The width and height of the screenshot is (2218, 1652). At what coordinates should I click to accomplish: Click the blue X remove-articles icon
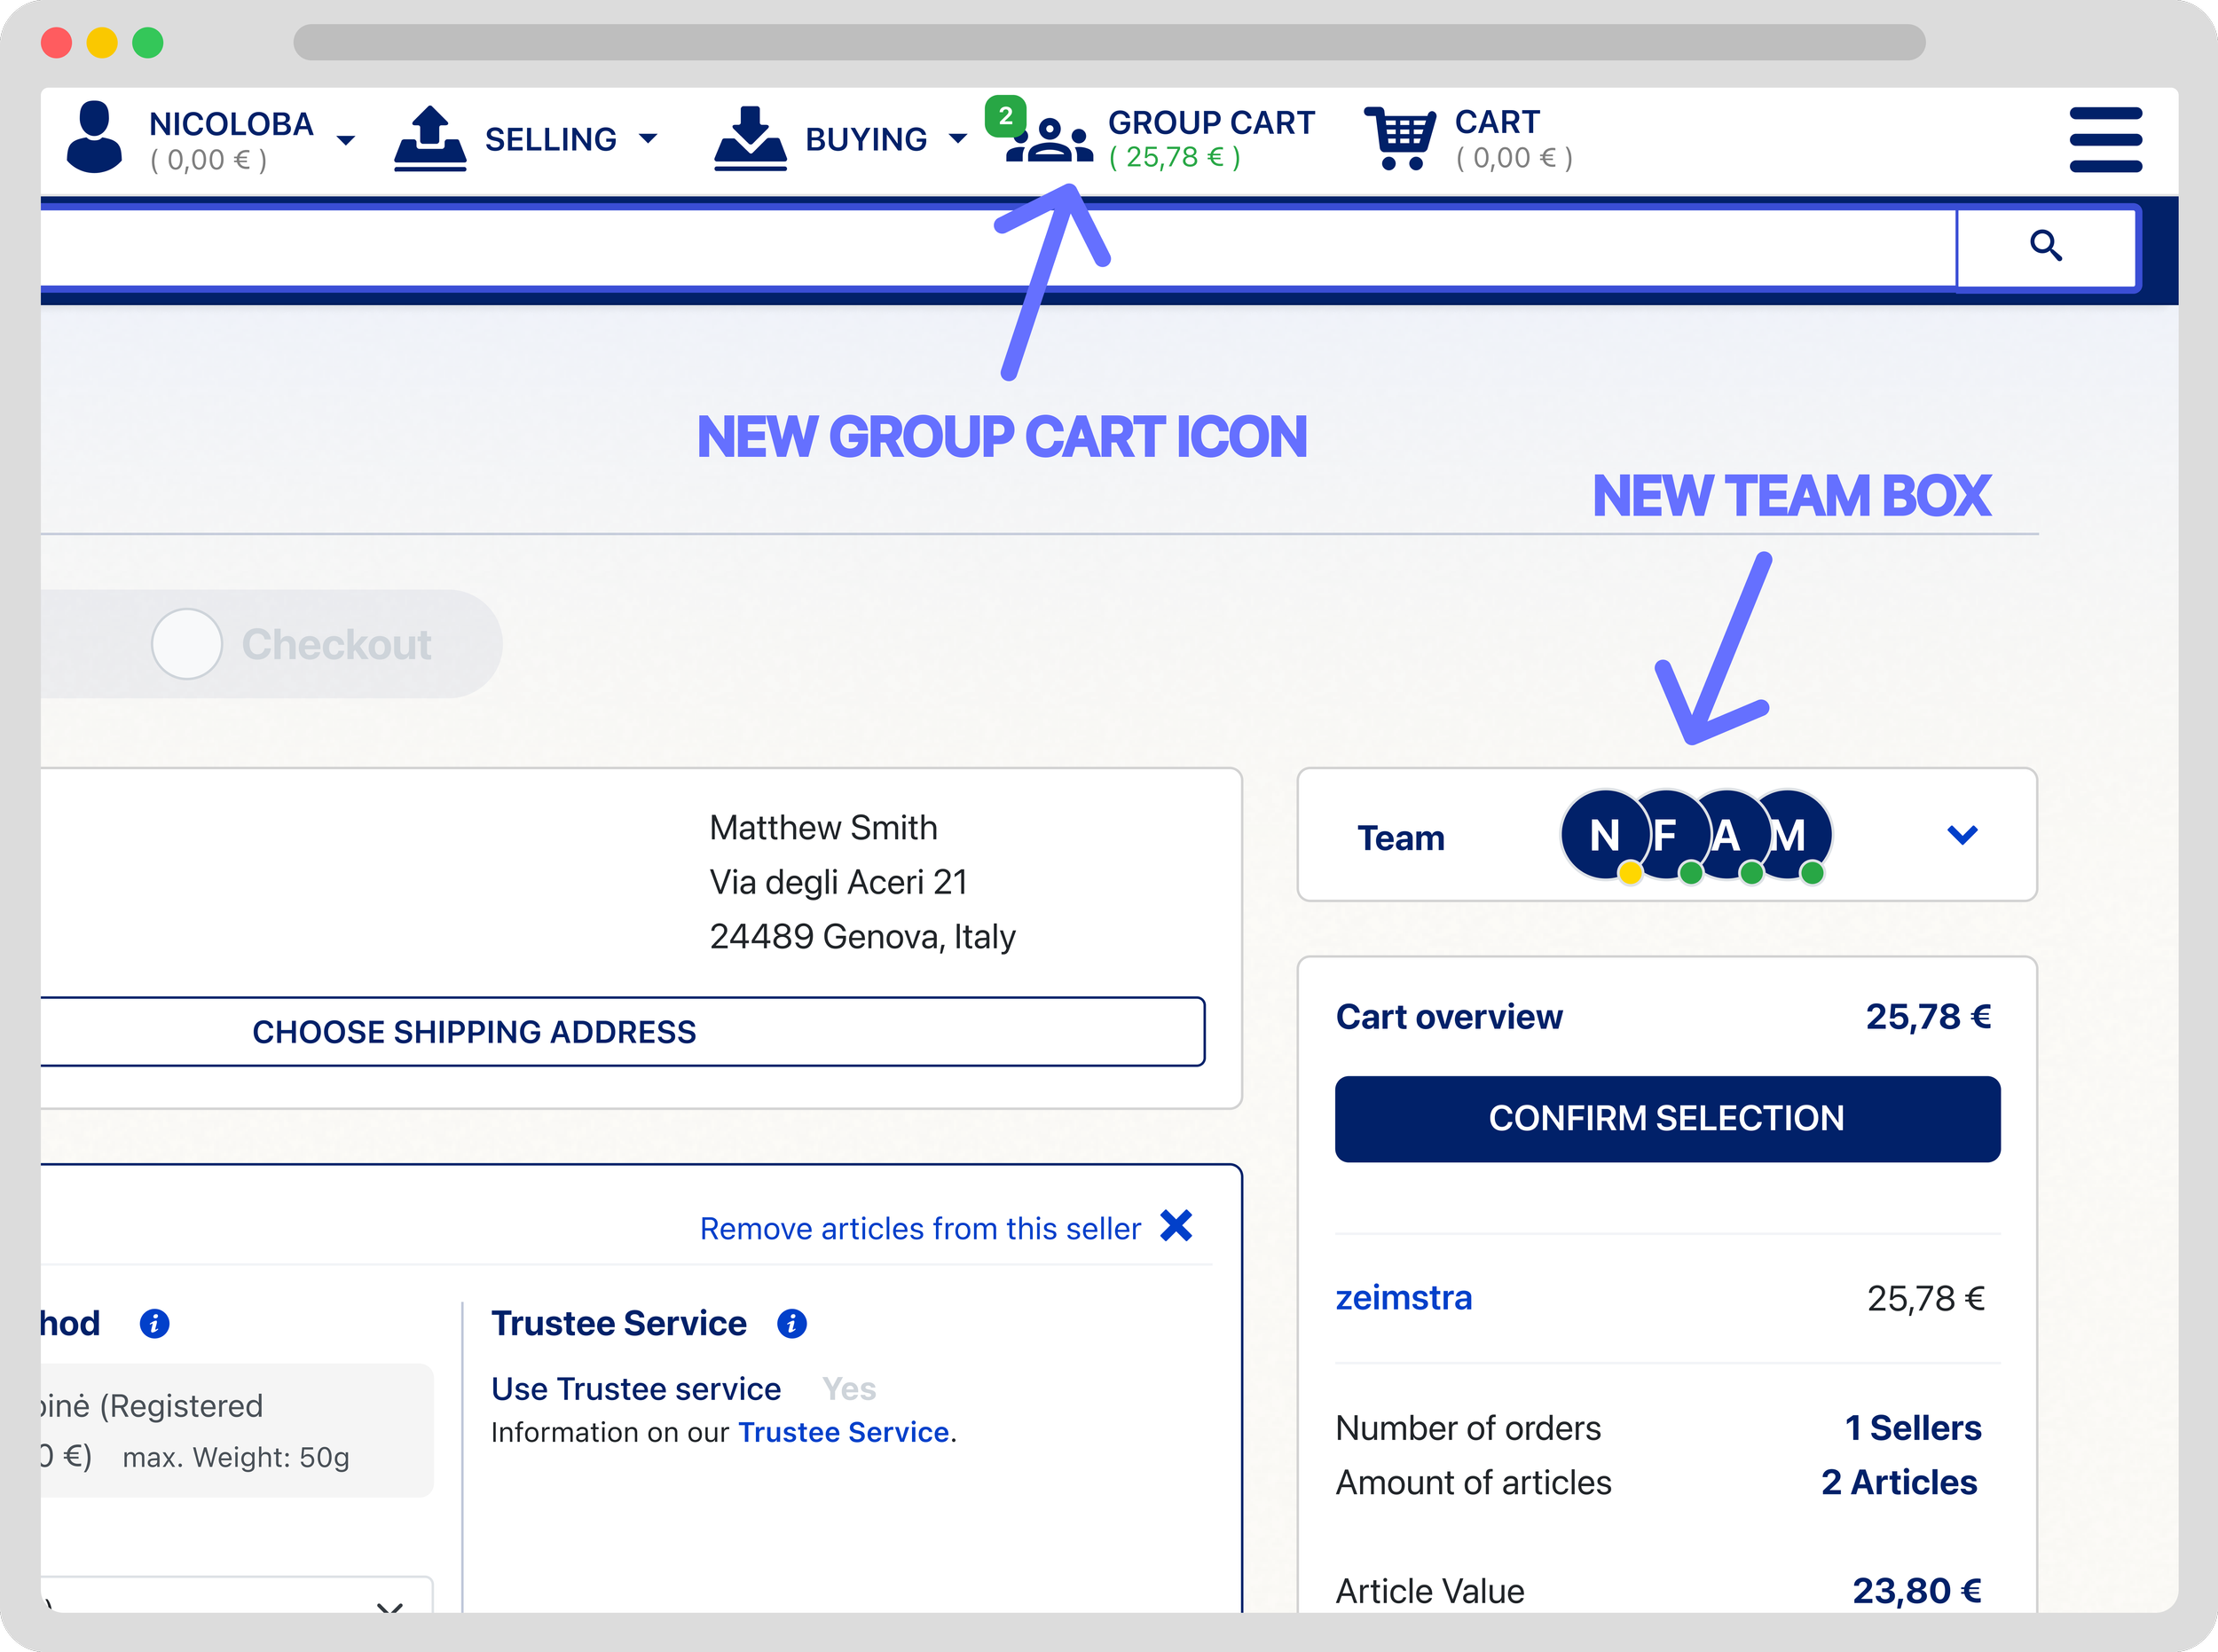(x=1176, y=1226)
